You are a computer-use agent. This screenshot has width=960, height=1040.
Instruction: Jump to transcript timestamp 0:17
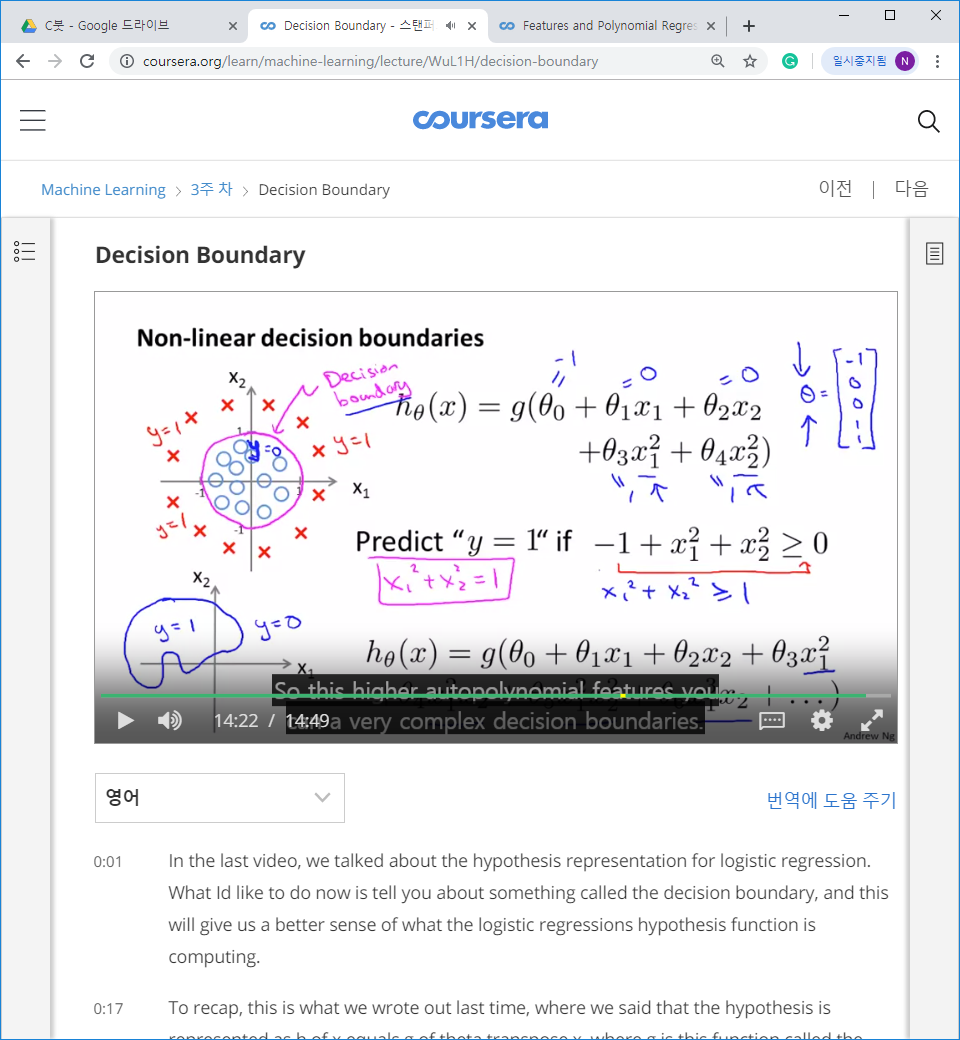pyautogui.click(x=108, y=1009)
